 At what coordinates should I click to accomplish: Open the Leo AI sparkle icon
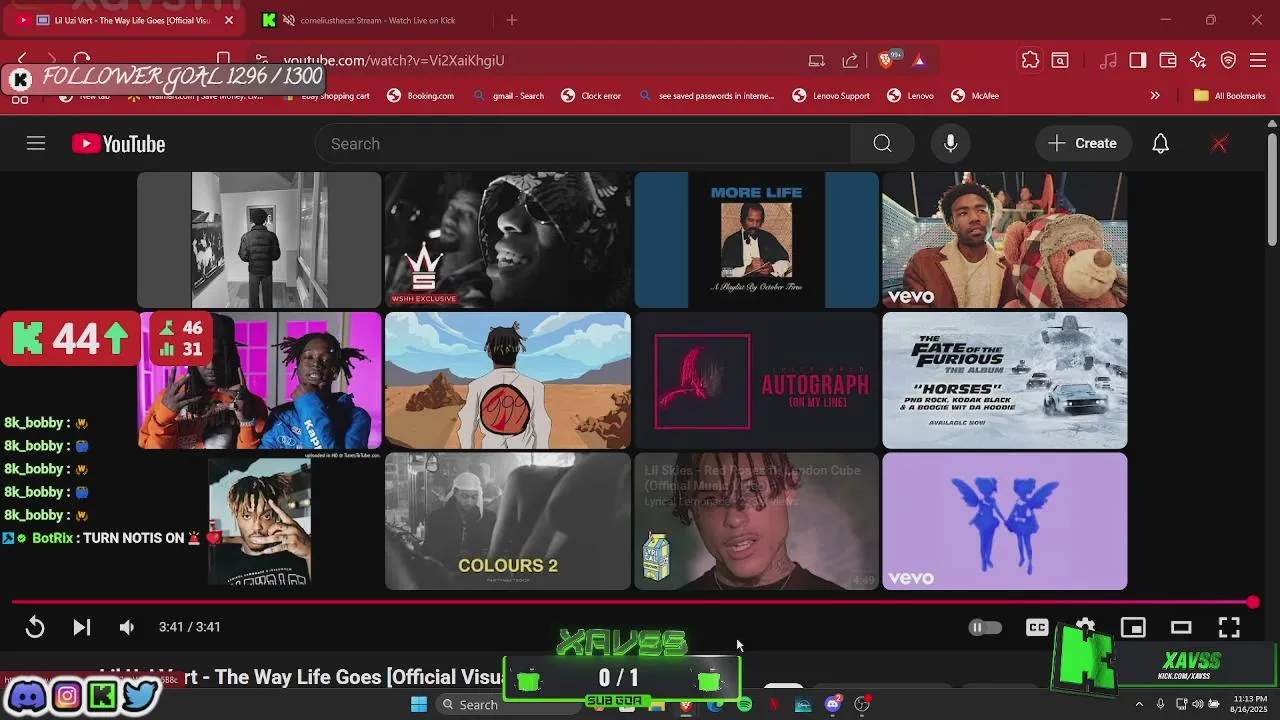[x=1198, y=61]
